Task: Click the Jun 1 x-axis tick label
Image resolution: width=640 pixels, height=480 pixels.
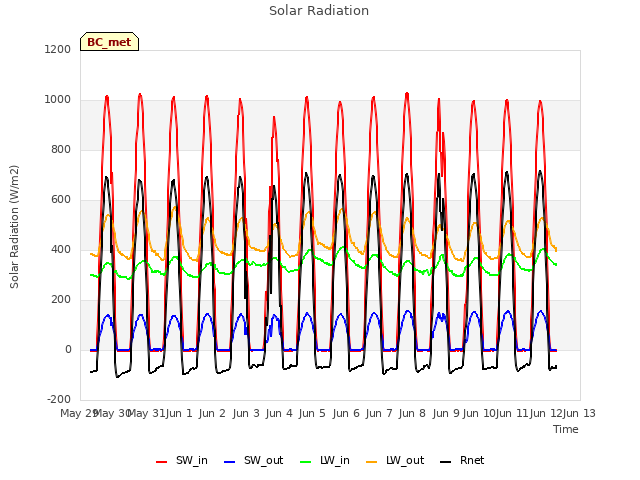Action: pyautogui.click(x=179, y=413)
